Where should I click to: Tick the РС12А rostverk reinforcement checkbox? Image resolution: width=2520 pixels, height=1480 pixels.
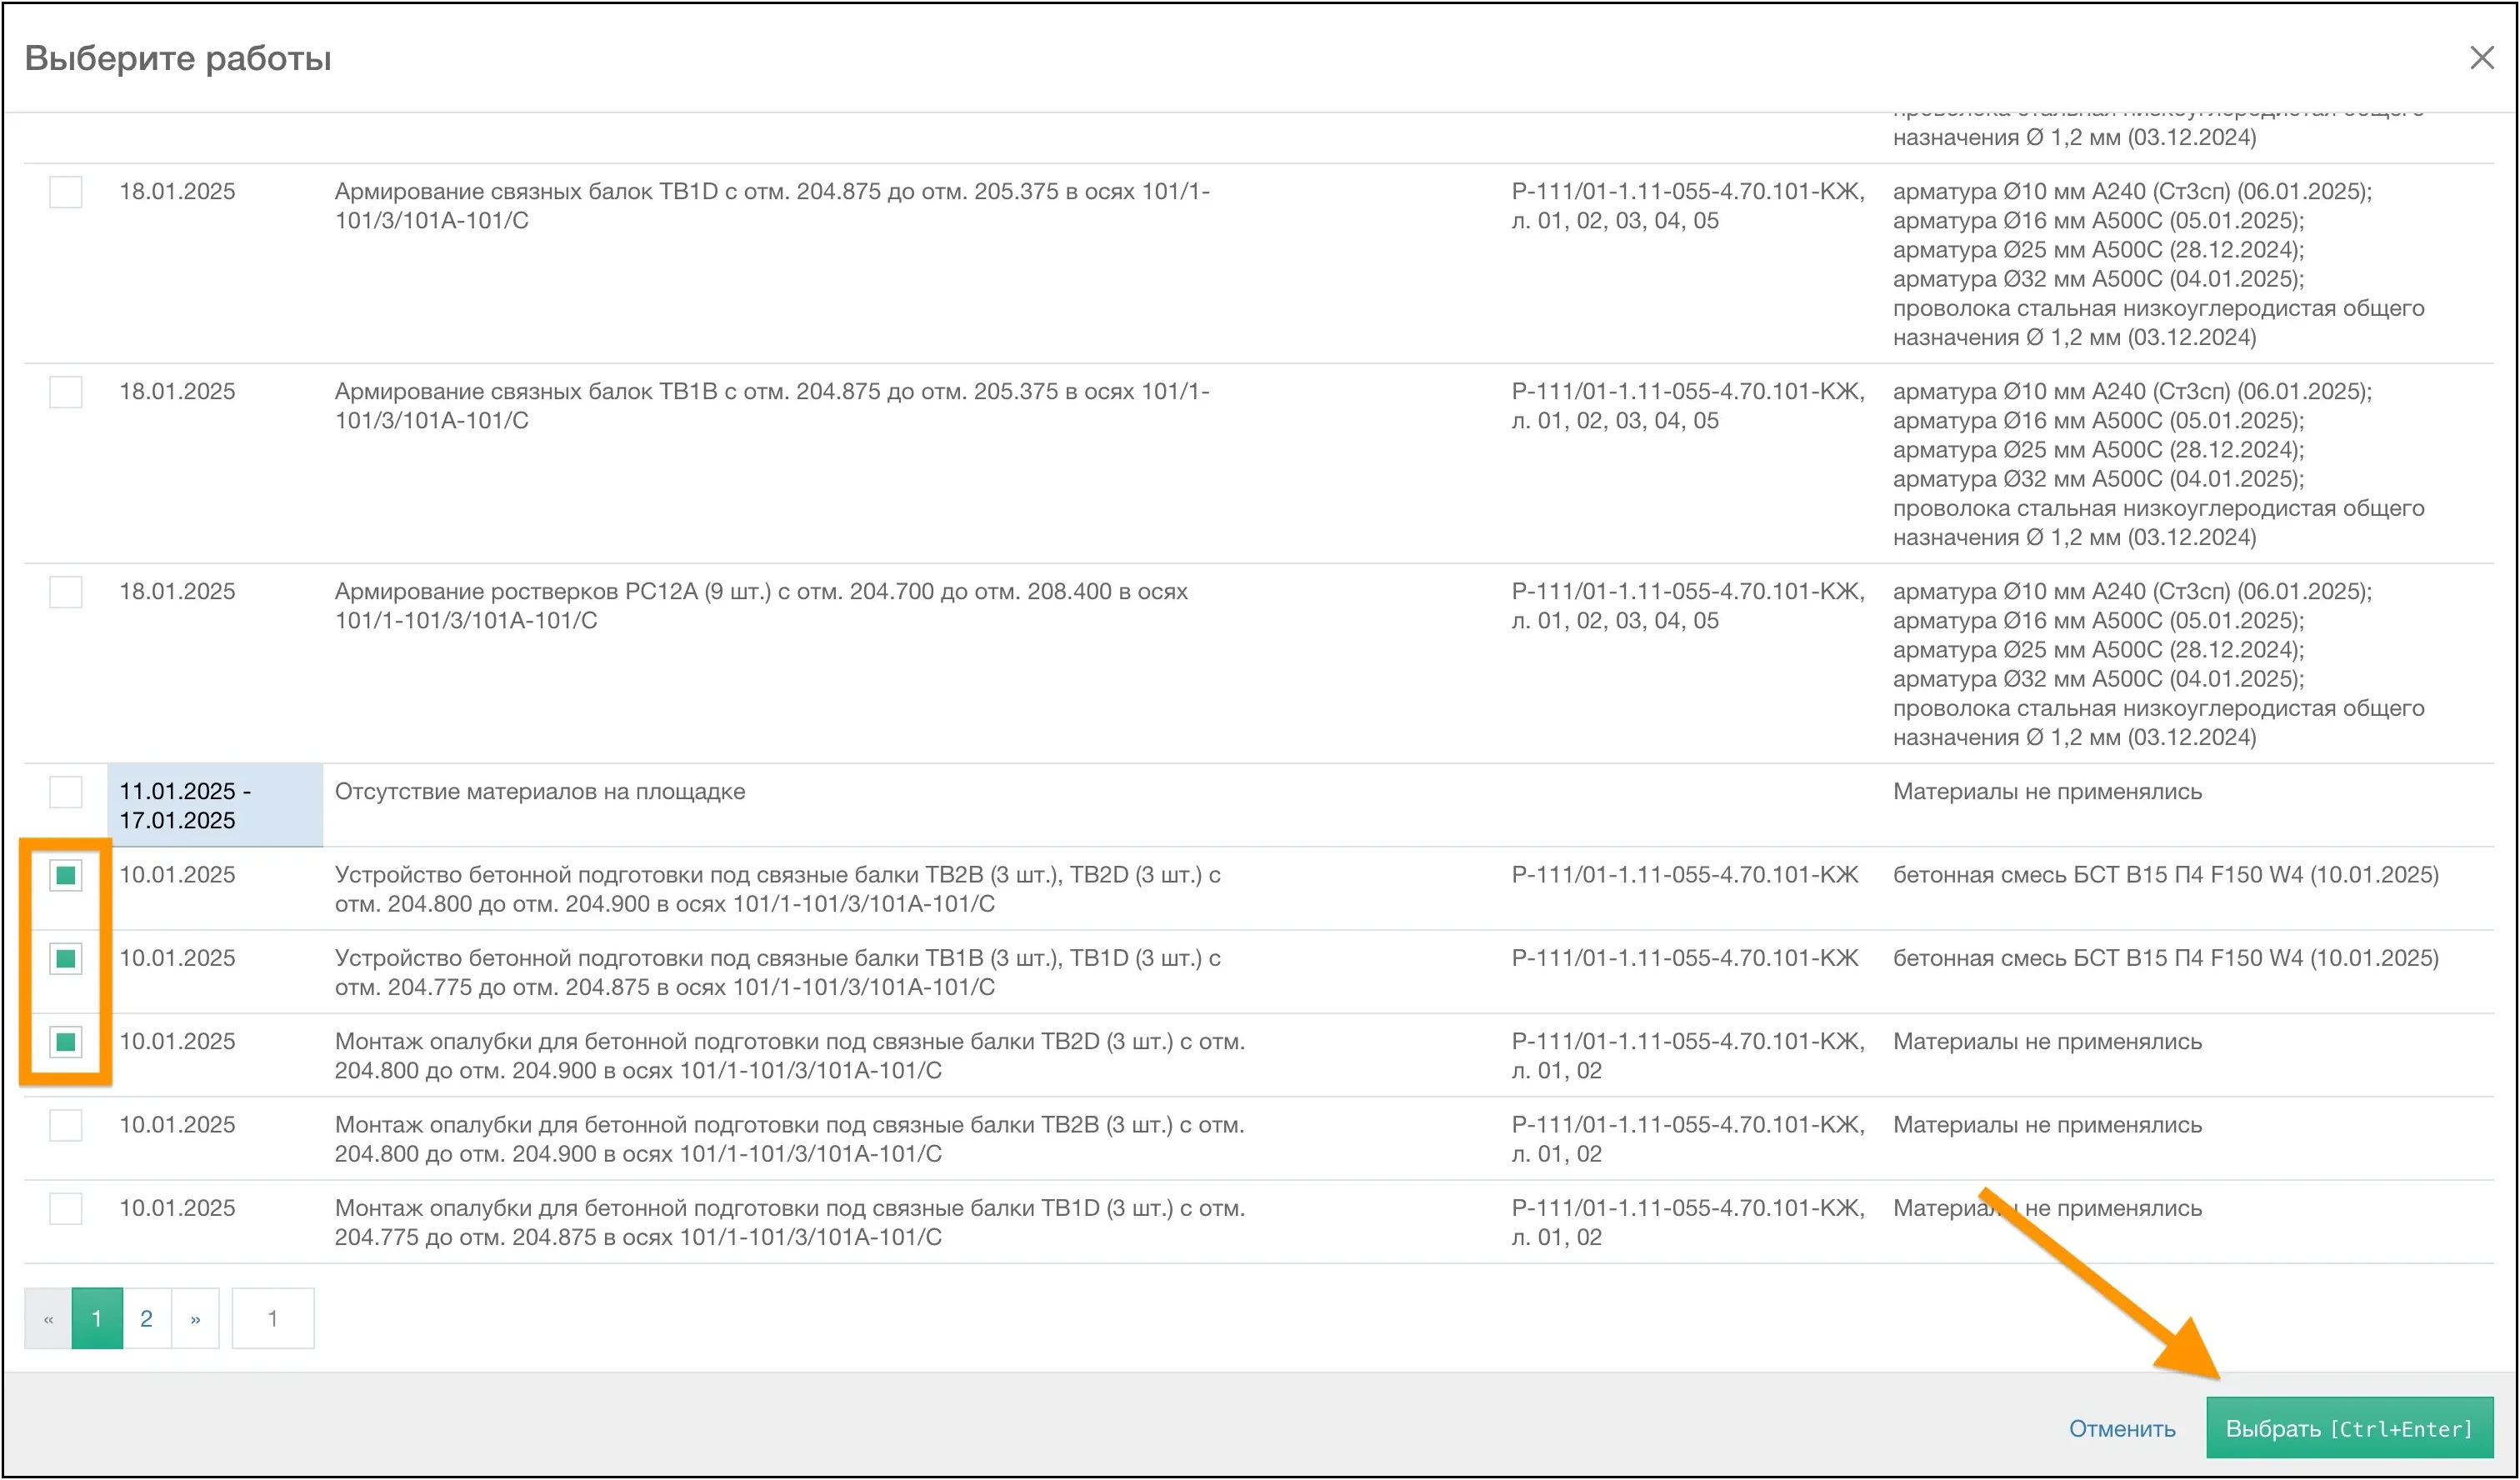point(66,591)
